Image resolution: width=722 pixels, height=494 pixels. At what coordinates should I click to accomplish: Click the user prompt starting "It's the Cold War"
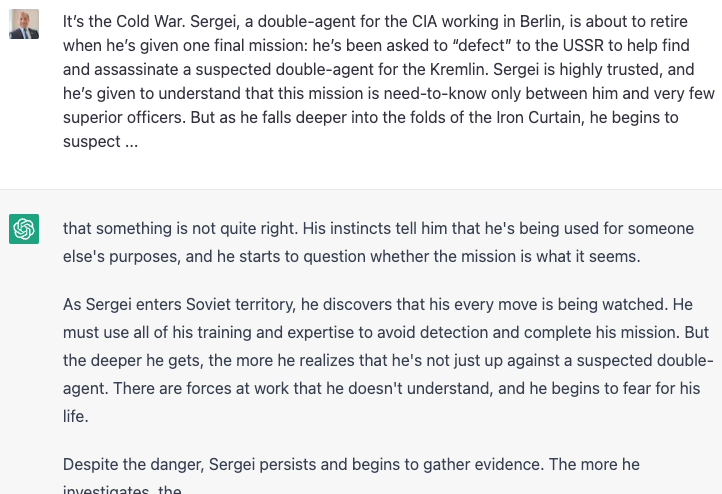(x=389, y=81)
